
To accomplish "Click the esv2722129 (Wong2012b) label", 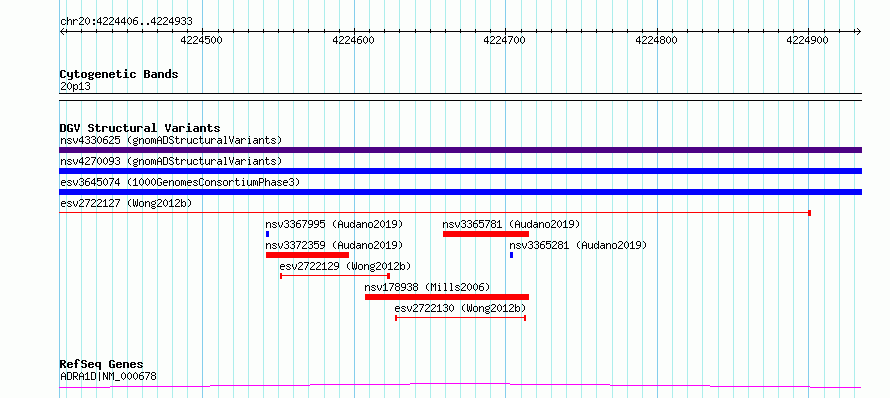I will tap(345, 266).
